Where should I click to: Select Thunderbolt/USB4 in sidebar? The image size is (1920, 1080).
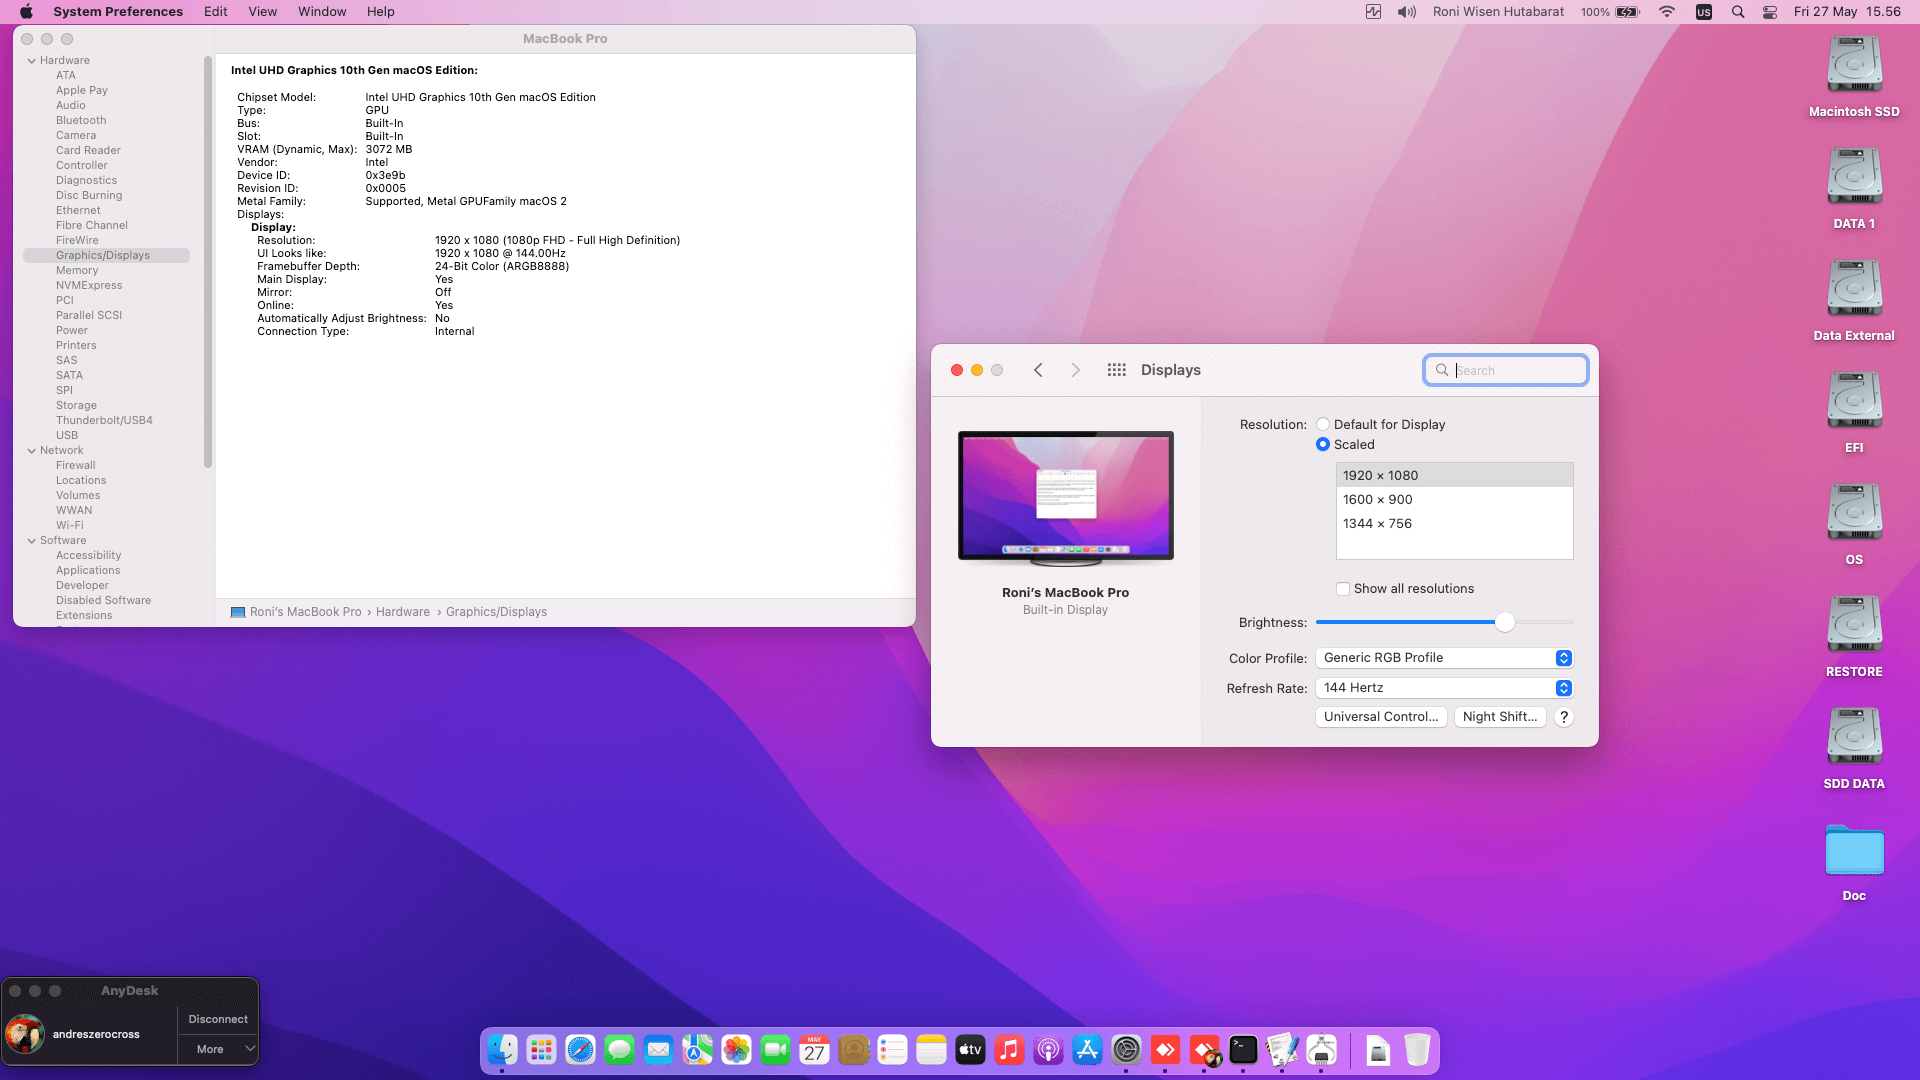coord(104,421)
